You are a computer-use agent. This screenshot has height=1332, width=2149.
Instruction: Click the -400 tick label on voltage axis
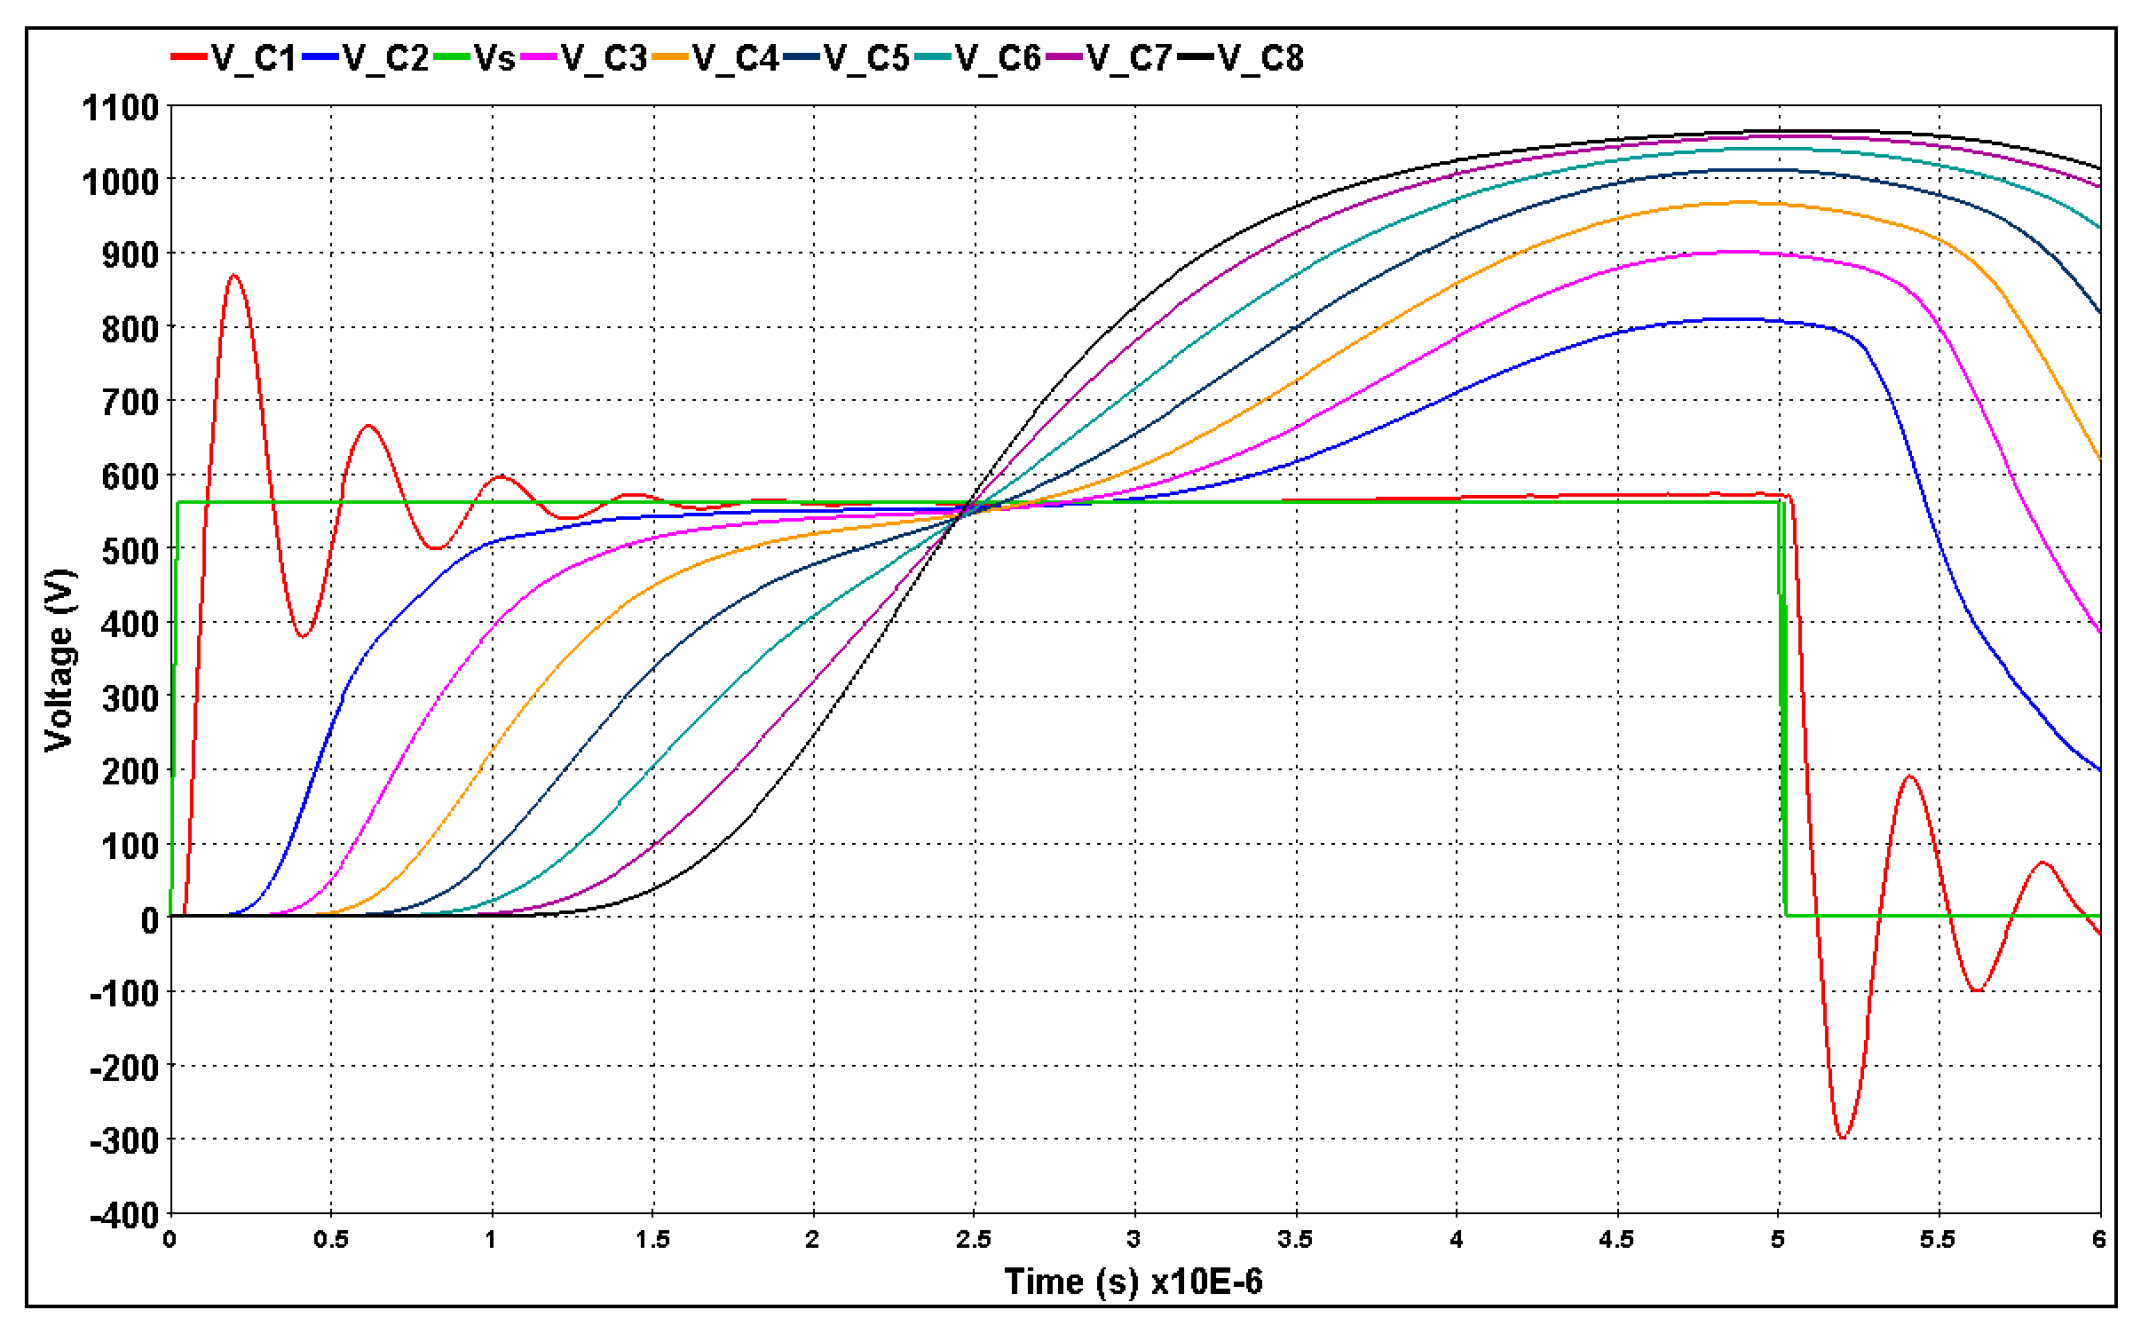click(x=124, y=1216)
